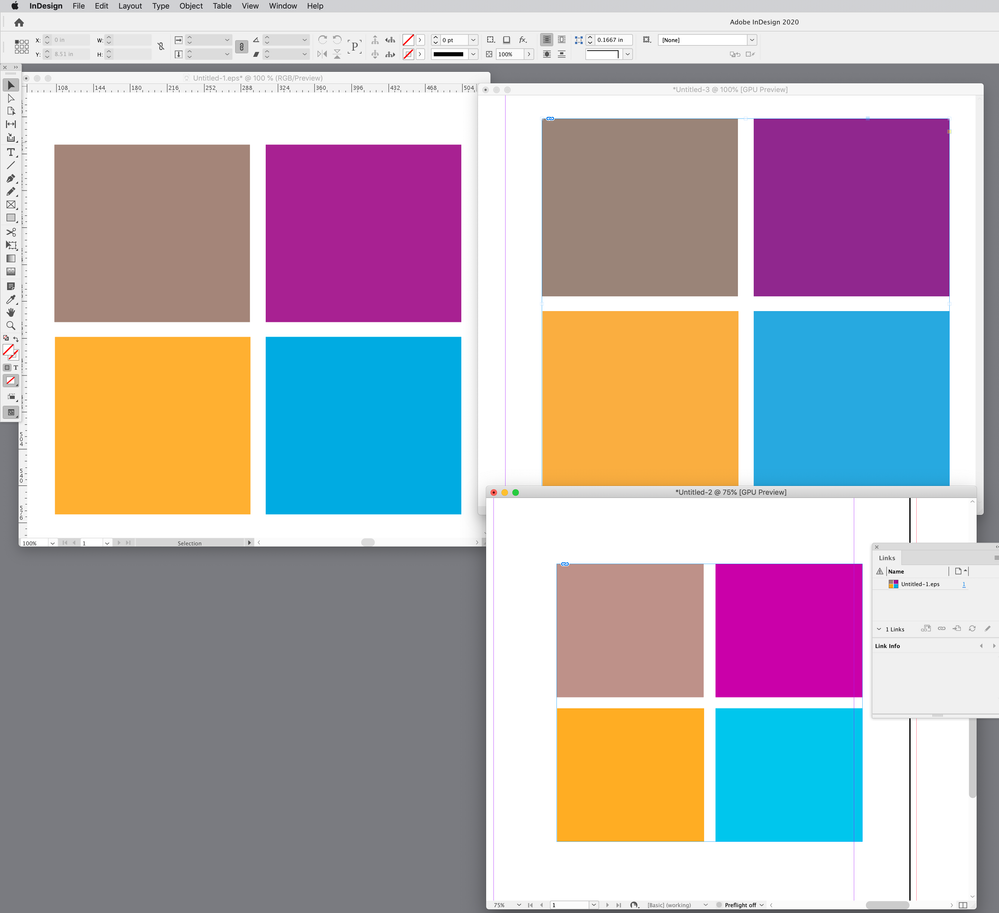999x913 pixels.
Task: Open the opacity 100% dropdown
Action: [528, 54]
